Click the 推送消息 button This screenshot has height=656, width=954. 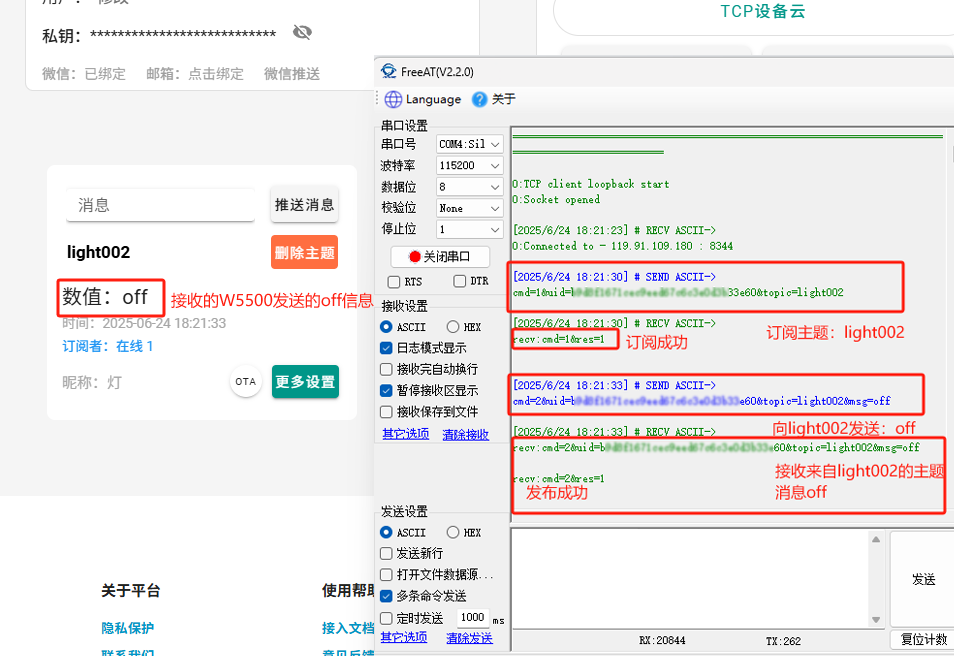point(304,205)
